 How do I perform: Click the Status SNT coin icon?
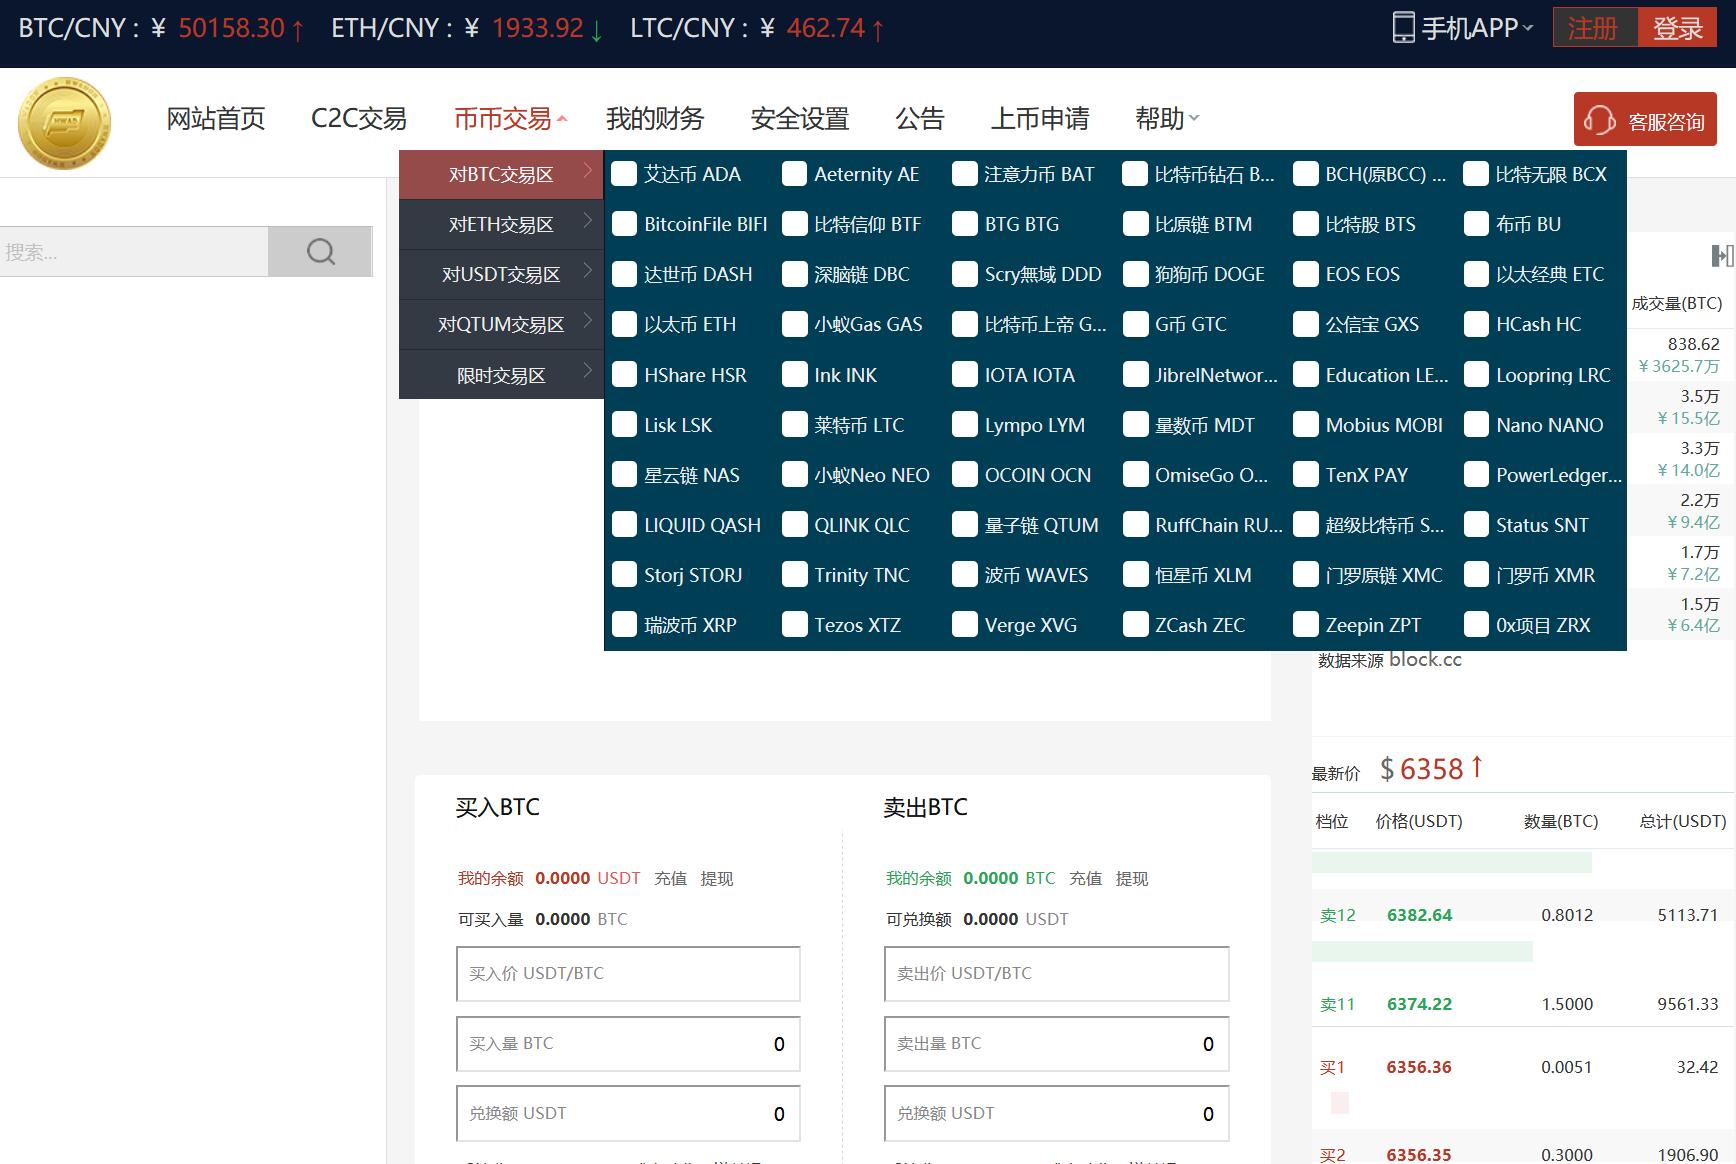1476,525
